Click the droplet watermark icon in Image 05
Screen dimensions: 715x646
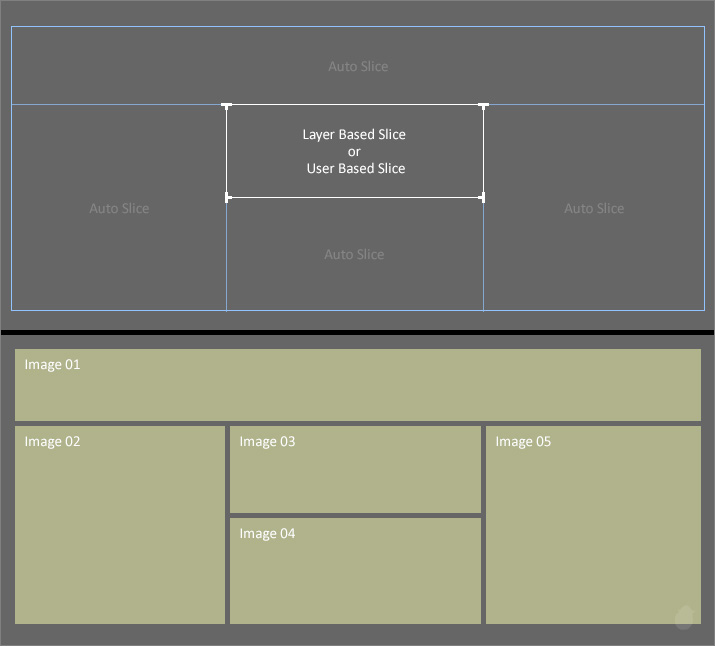(x=684, y=617)
